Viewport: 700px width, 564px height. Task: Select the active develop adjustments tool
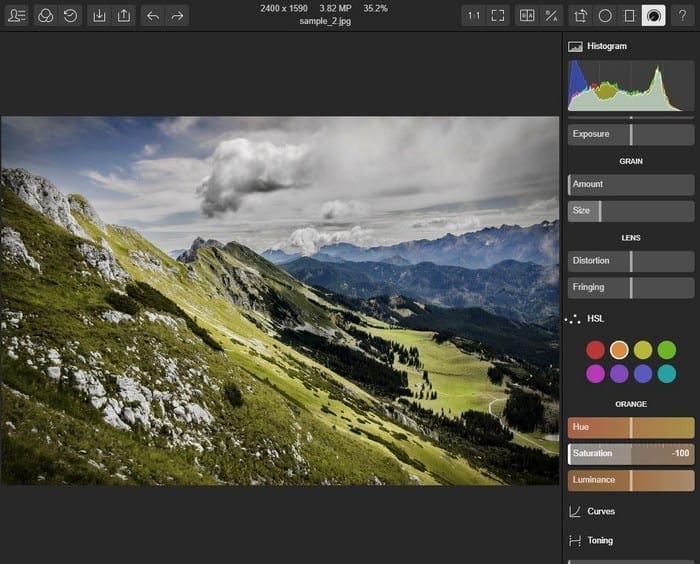tap(654, 16)
